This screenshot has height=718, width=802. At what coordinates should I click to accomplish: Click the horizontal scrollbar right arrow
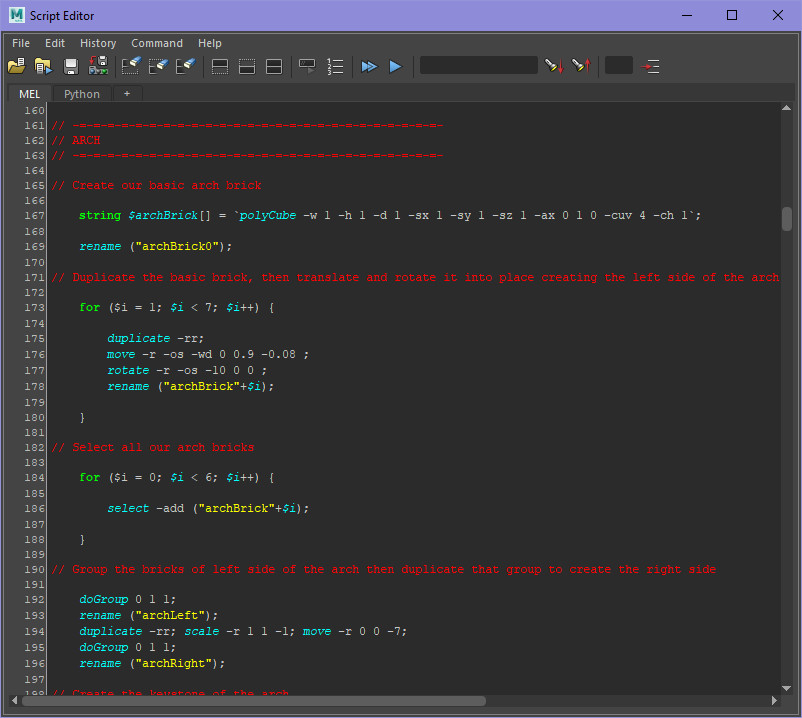774,701
